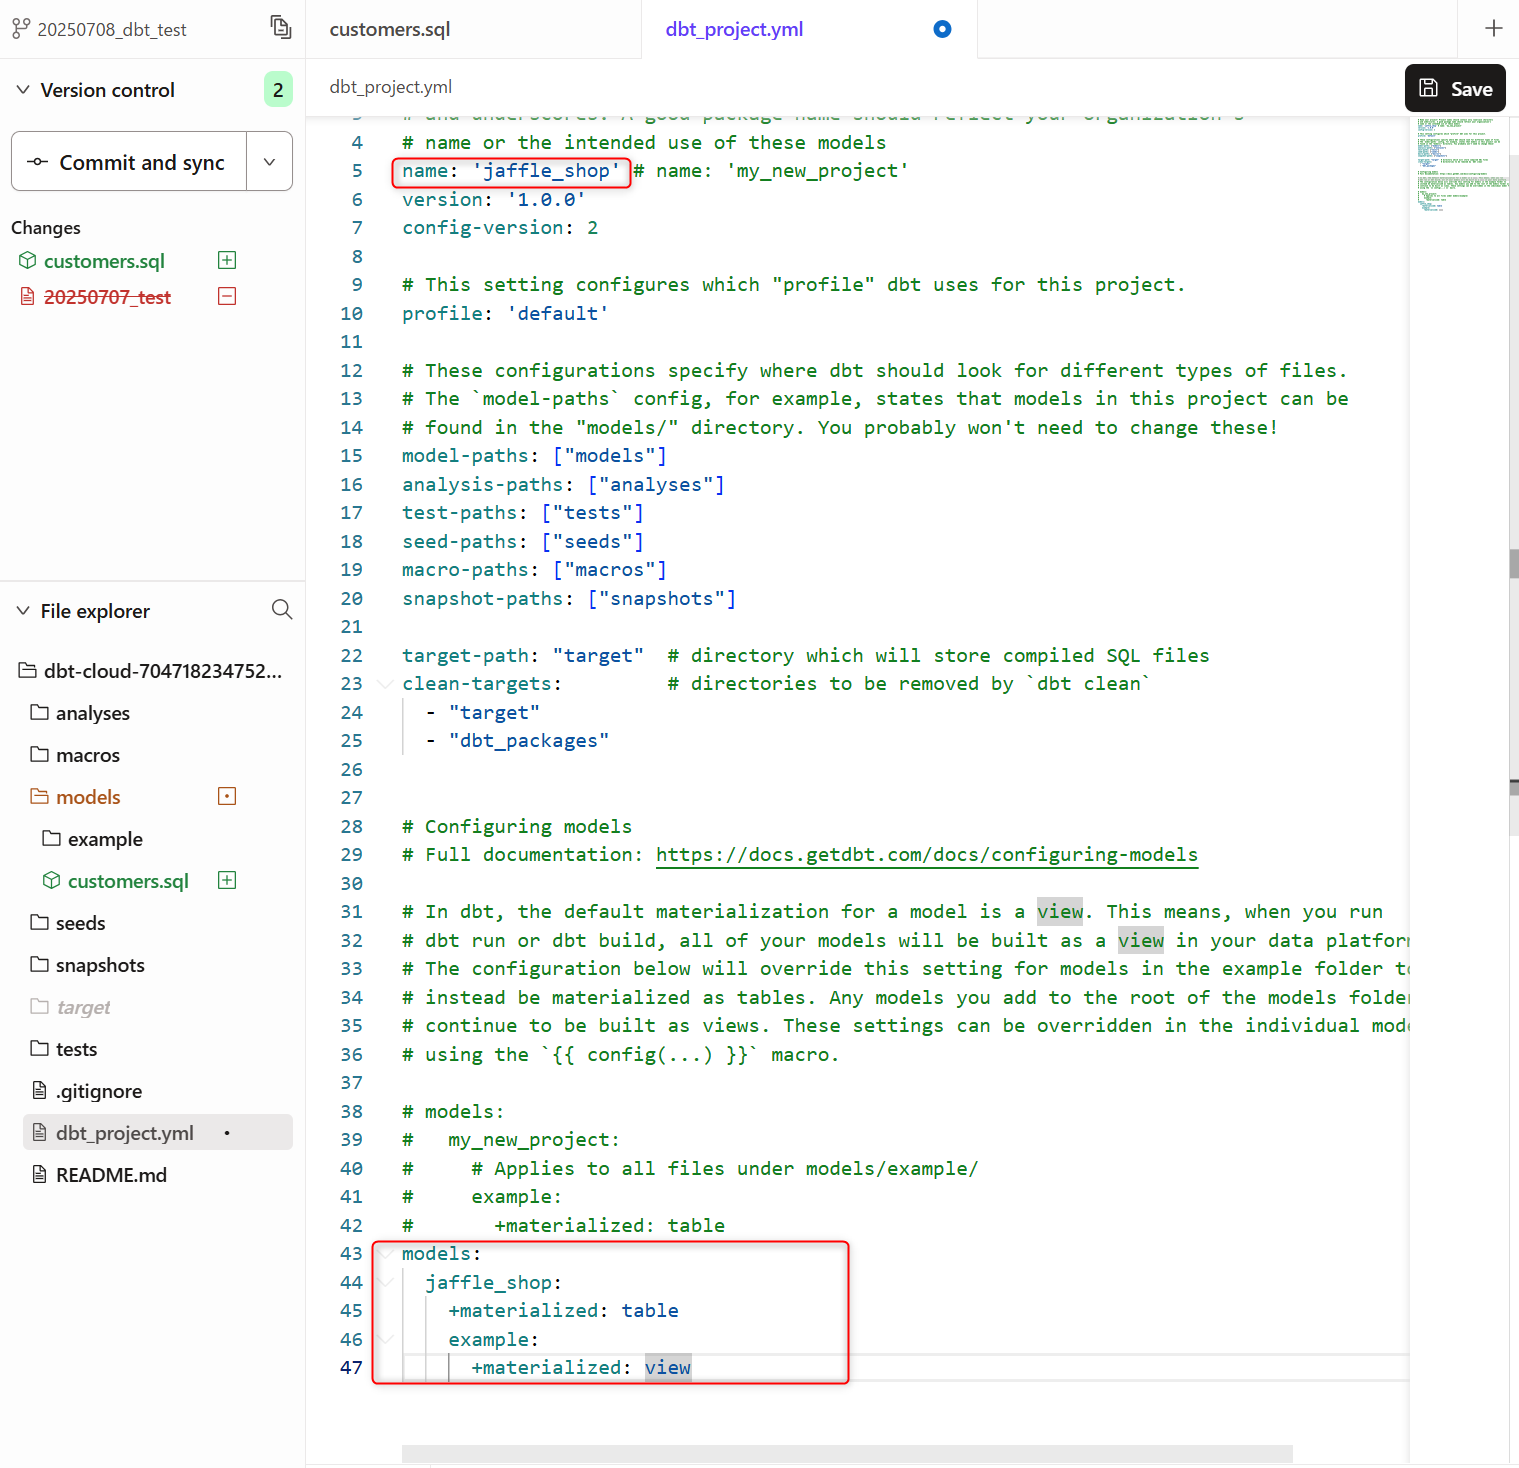Open the docs.getdbt.com configuring-models link
Screen dimensions: 1519x1468
(926, 855)
